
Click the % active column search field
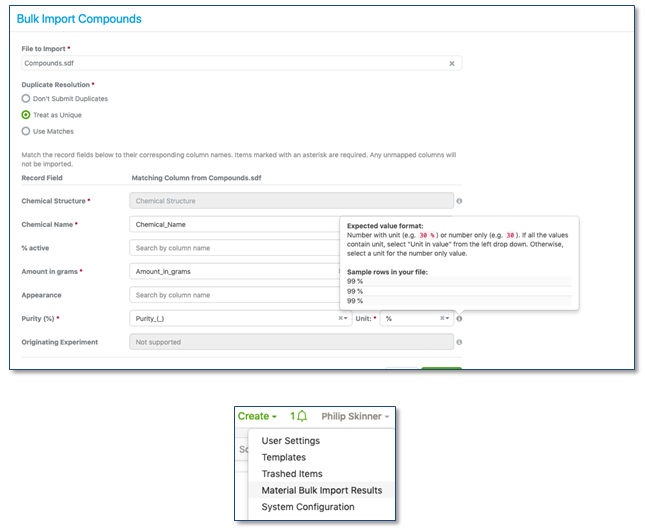tap(235, 248)
